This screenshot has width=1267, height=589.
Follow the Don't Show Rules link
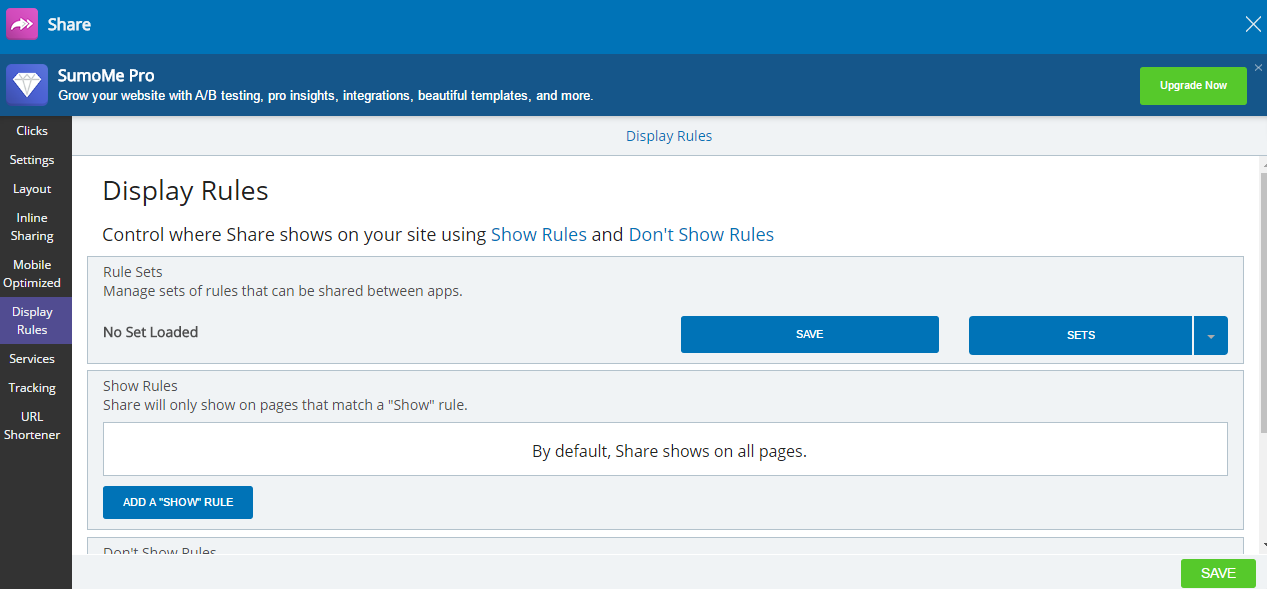(x=701, y=235)
